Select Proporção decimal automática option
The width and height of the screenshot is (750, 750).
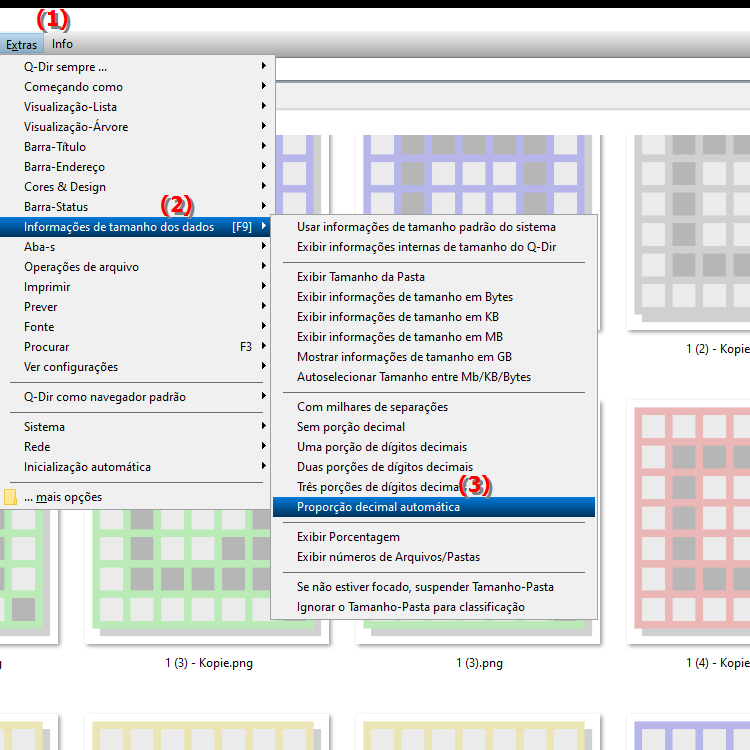[378, 507]
